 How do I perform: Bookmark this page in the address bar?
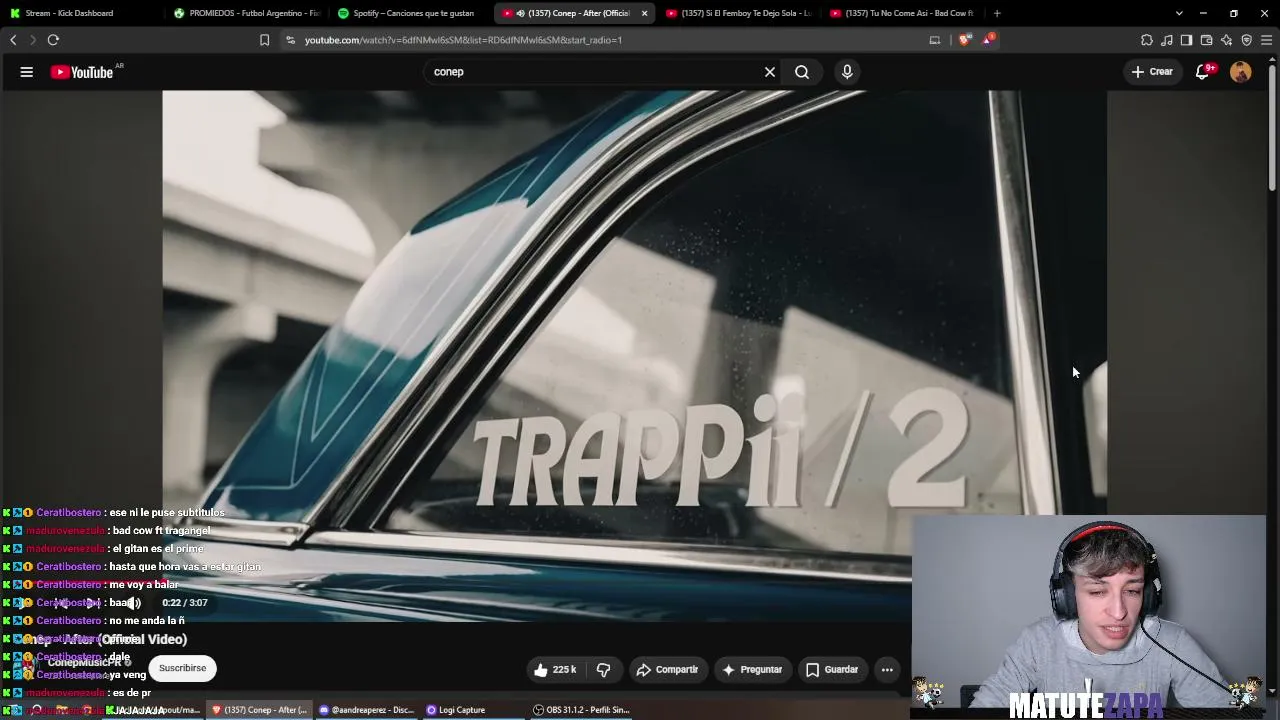264,40
